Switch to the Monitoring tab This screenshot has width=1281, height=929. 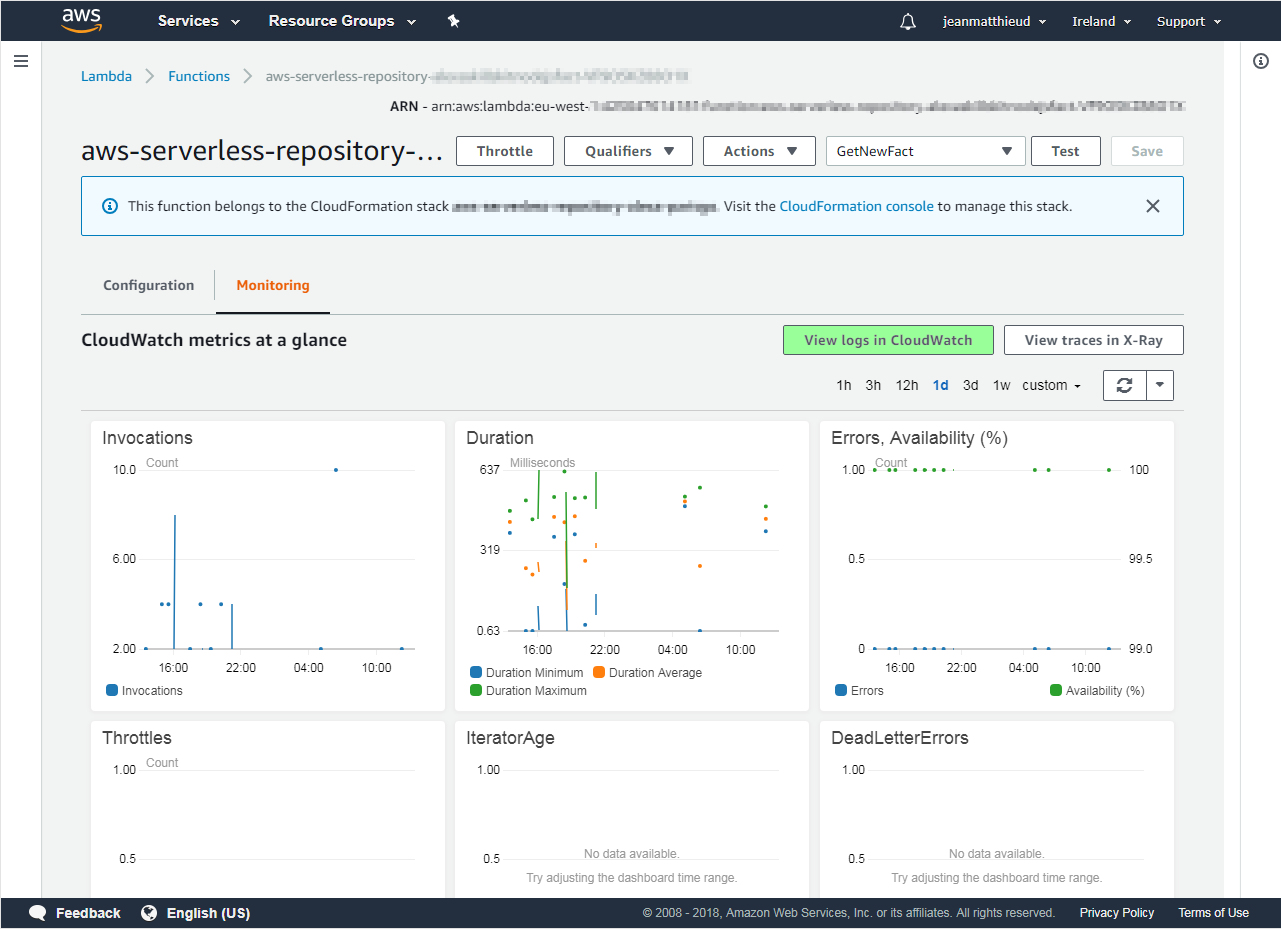(x=273, y=285)
